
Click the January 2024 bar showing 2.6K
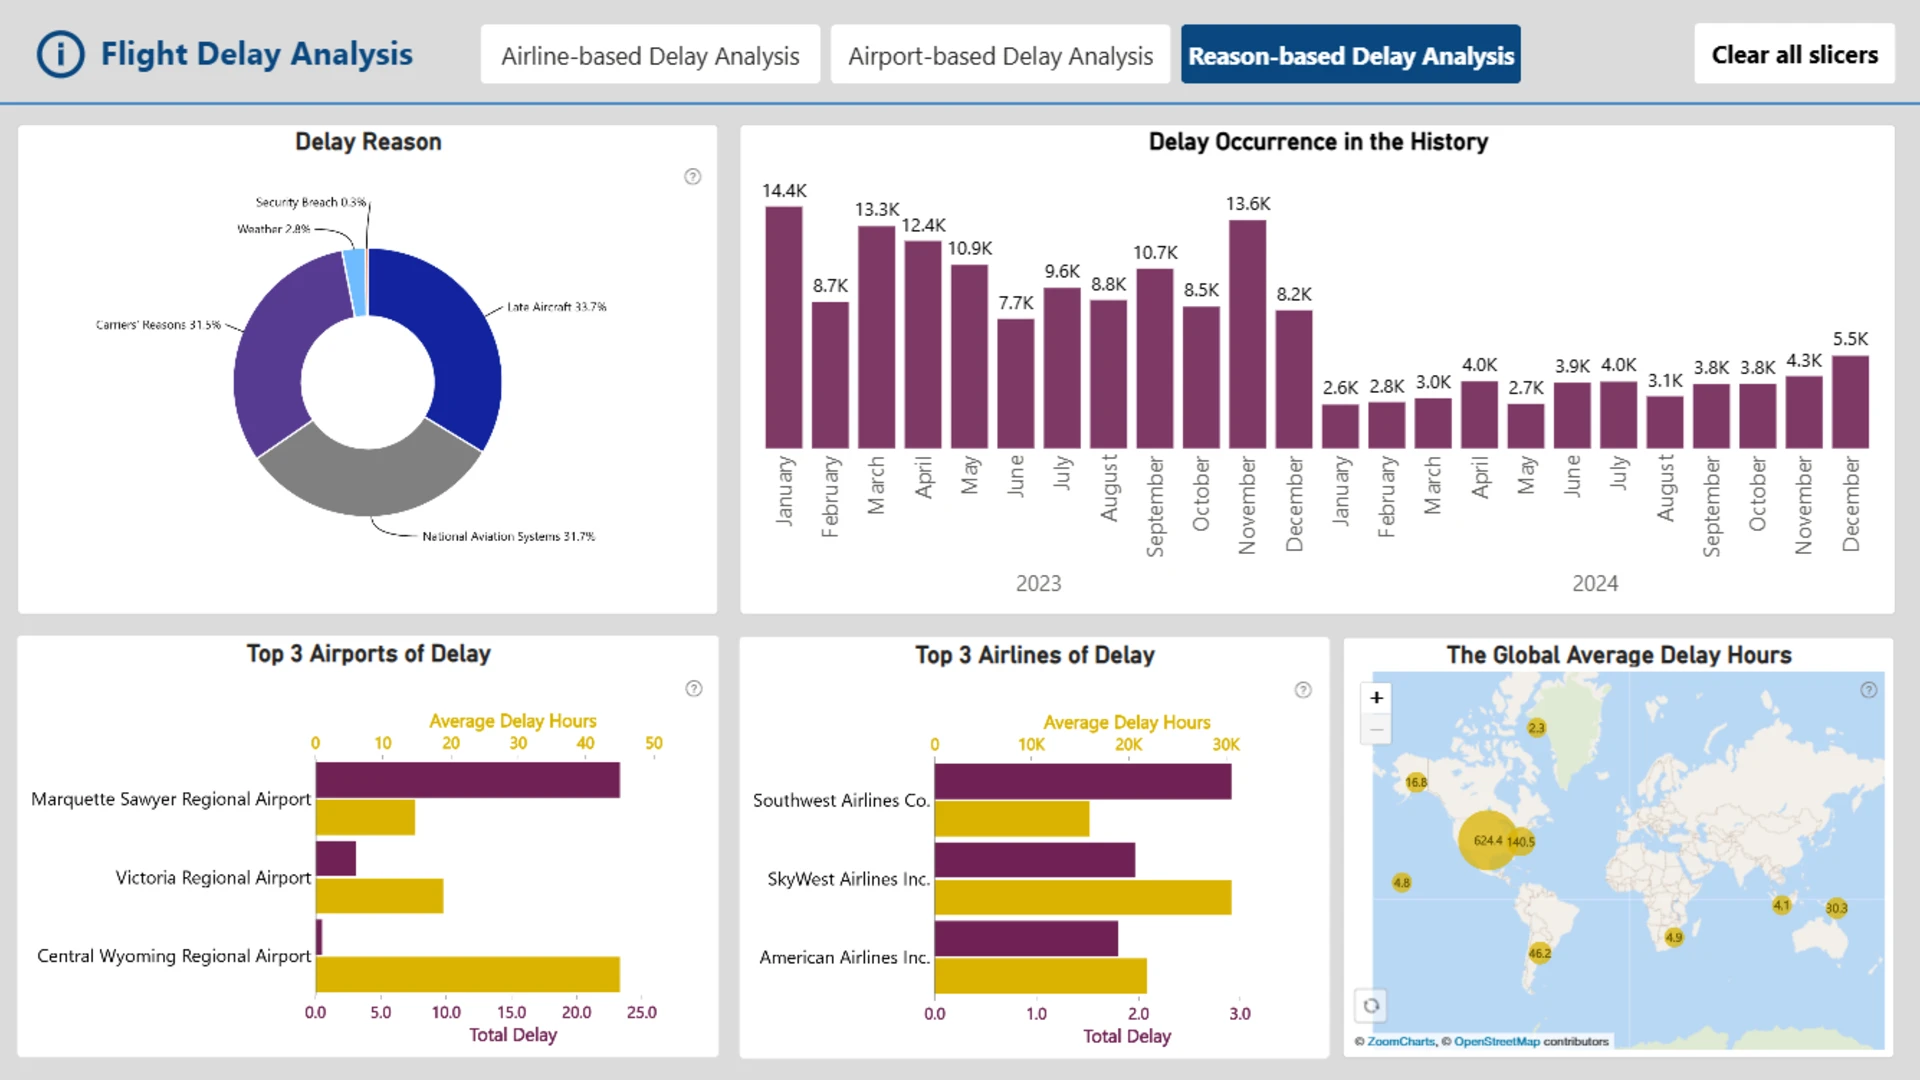pyautogui.click(x=1340, y=426)
